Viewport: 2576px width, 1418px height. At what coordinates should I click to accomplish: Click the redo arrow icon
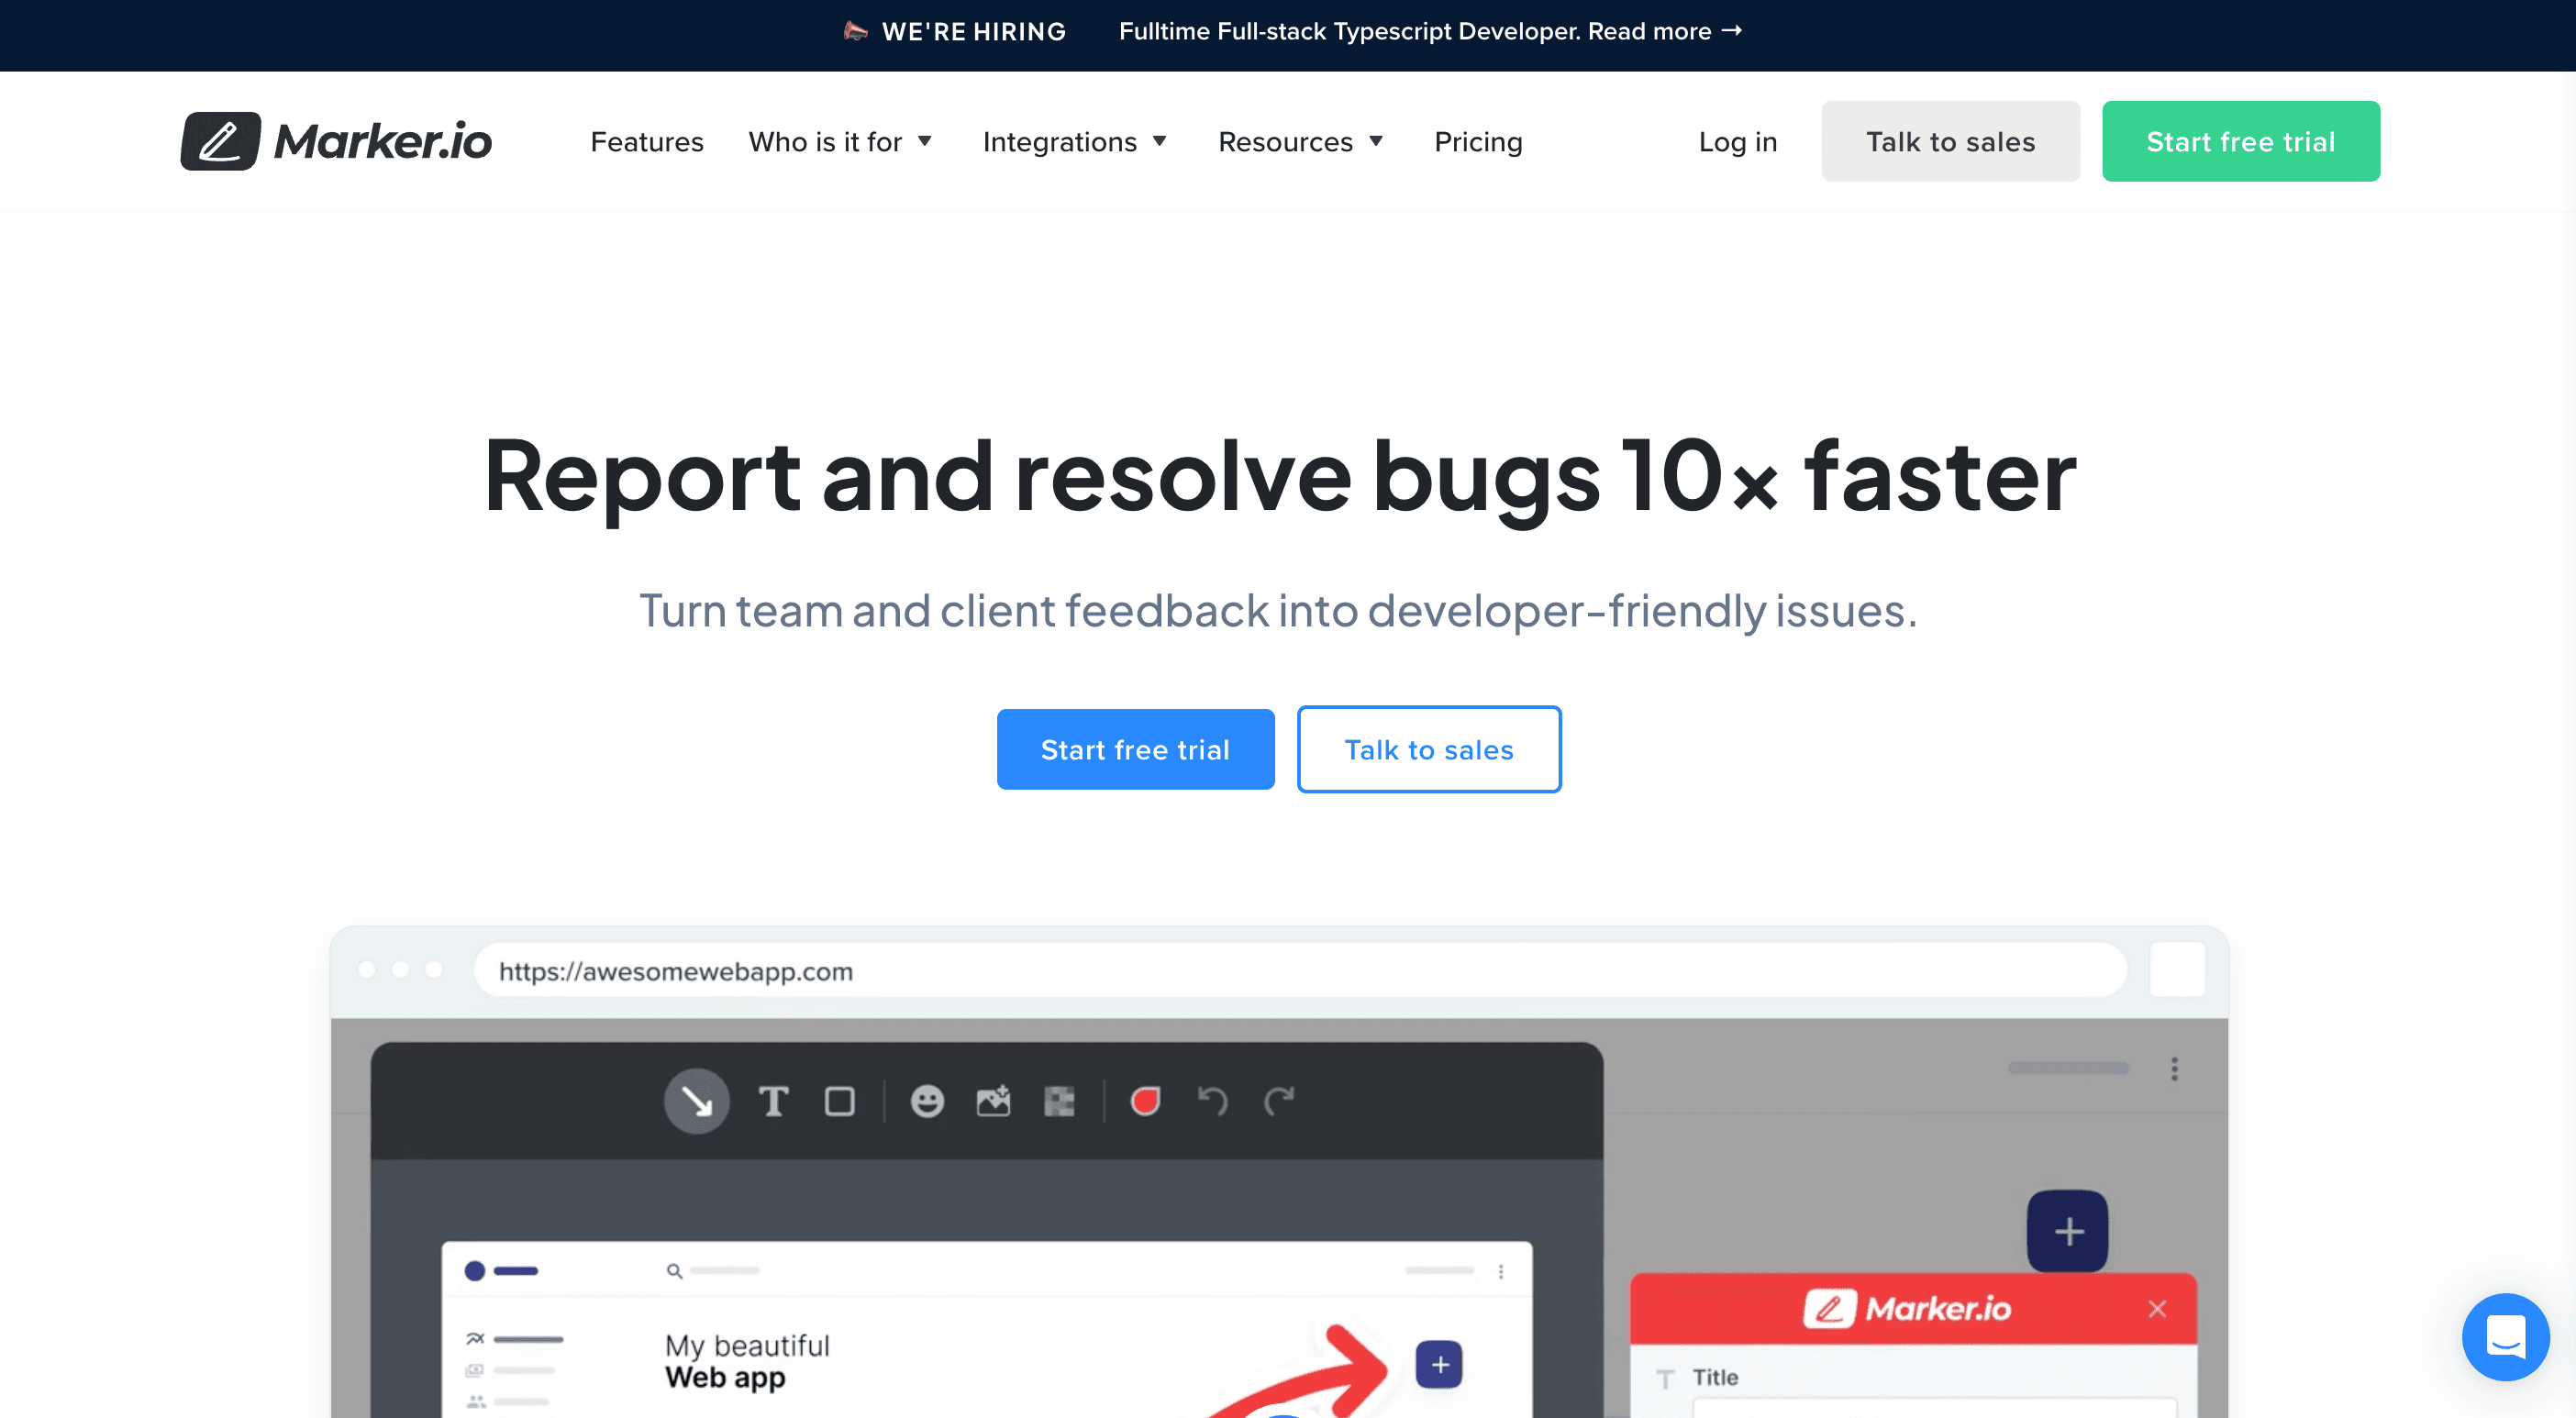point(1279,1101)
